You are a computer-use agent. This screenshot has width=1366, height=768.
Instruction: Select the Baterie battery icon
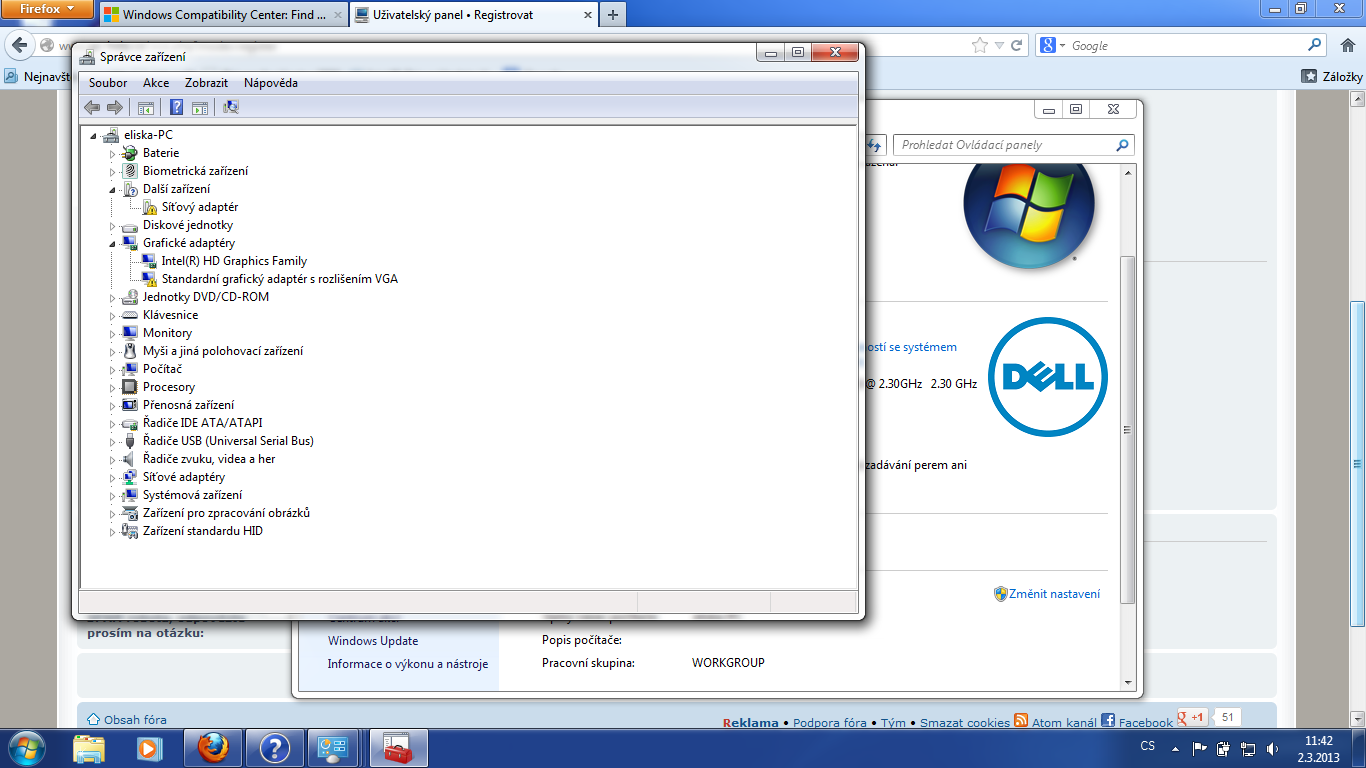tap(129, 153)
